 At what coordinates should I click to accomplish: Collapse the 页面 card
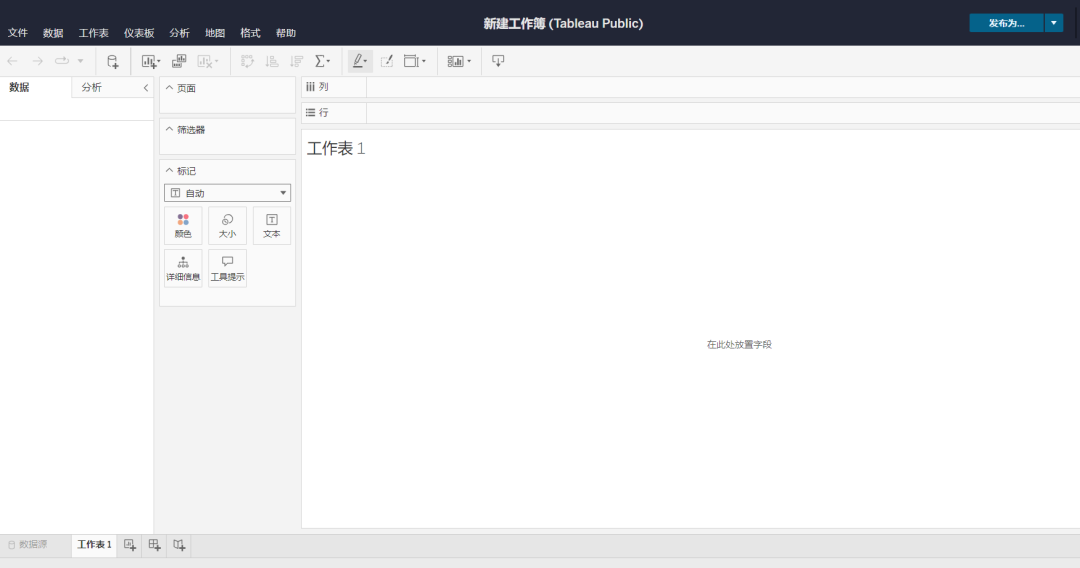pyautogui.click(x=169, y=88)
